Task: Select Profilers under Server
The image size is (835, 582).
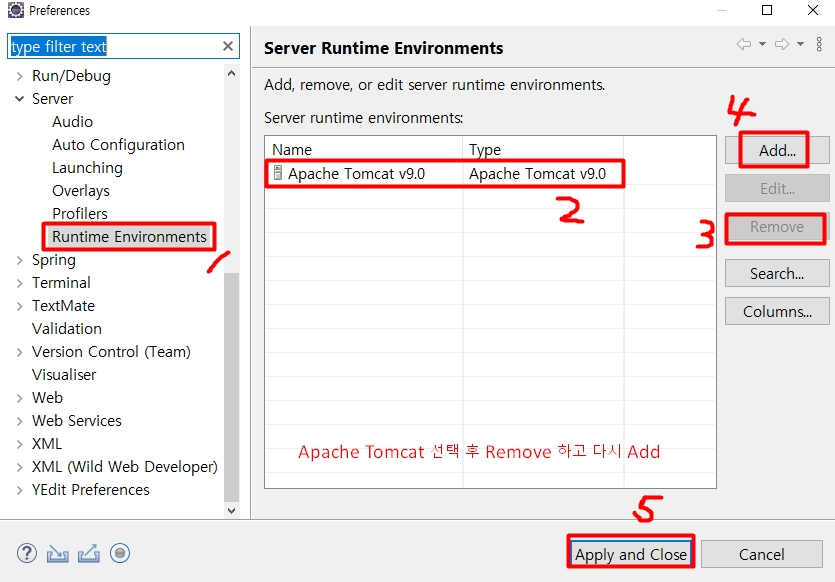Action: pyautogui.click(x=80, y=214)
